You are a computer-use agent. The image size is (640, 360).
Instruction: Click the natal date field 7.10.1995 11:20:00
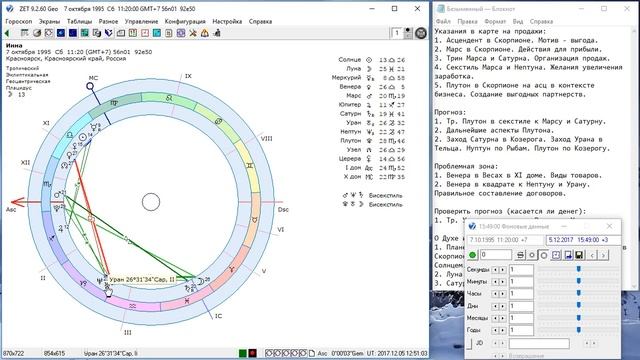tap(505, 240)
